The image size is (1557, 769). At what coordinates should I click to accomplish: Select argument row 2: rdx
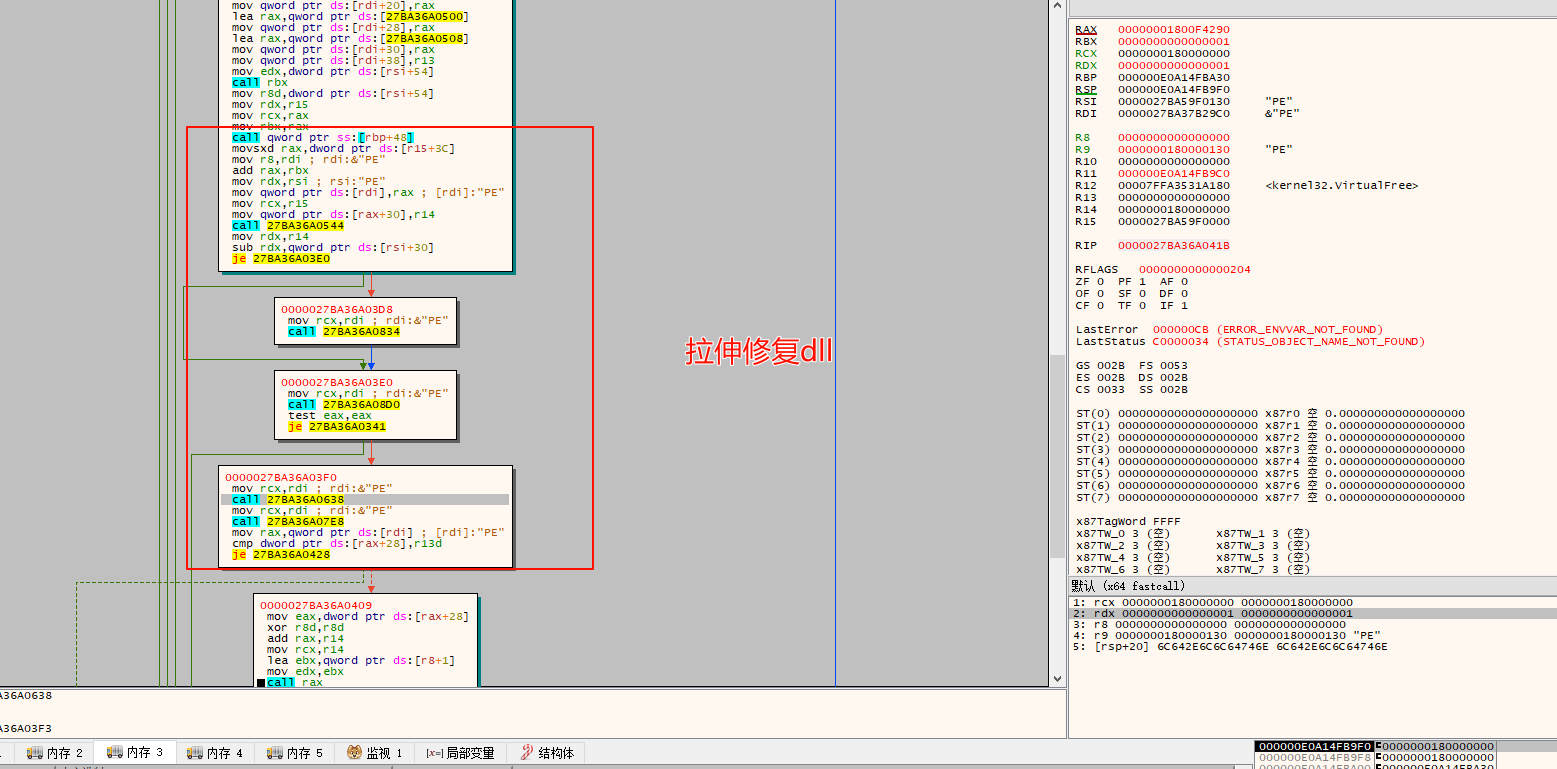point(1312,614)
